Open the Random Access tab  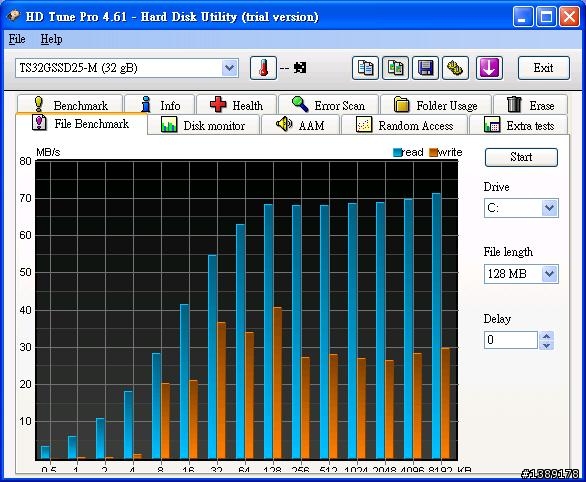point(404,125)
